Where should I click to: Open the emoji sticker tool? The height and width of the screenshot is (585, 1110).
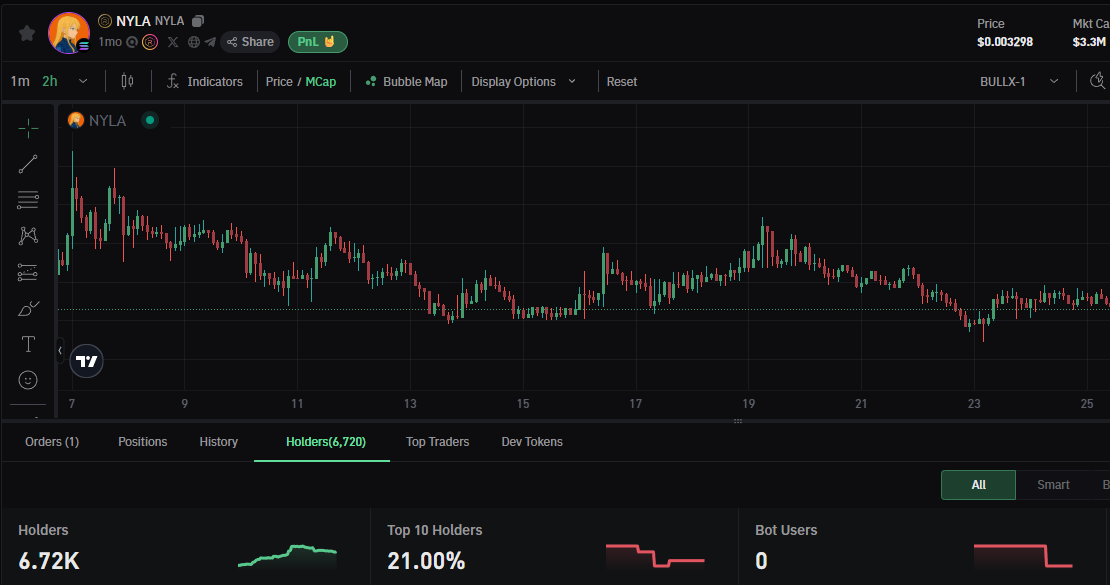point(28,380)
